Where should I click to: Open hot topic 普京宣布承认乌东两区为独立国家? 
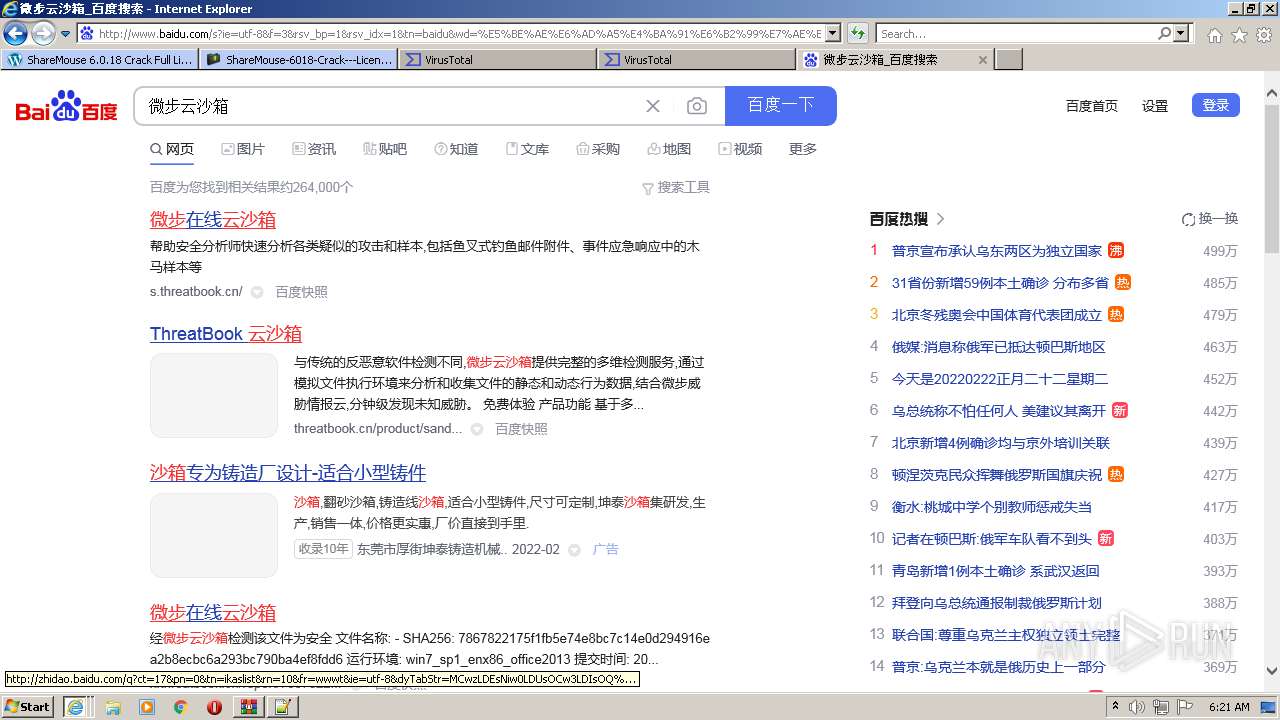[997, 251]
